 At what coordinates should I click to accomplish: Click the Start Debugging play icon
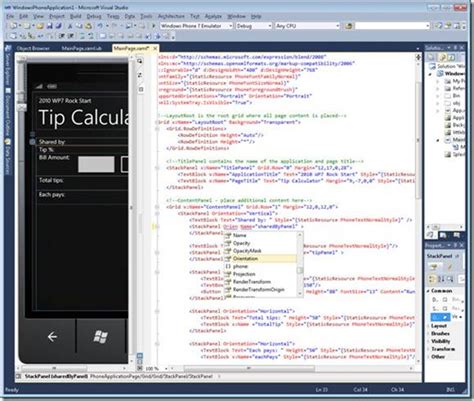point(154,26)
